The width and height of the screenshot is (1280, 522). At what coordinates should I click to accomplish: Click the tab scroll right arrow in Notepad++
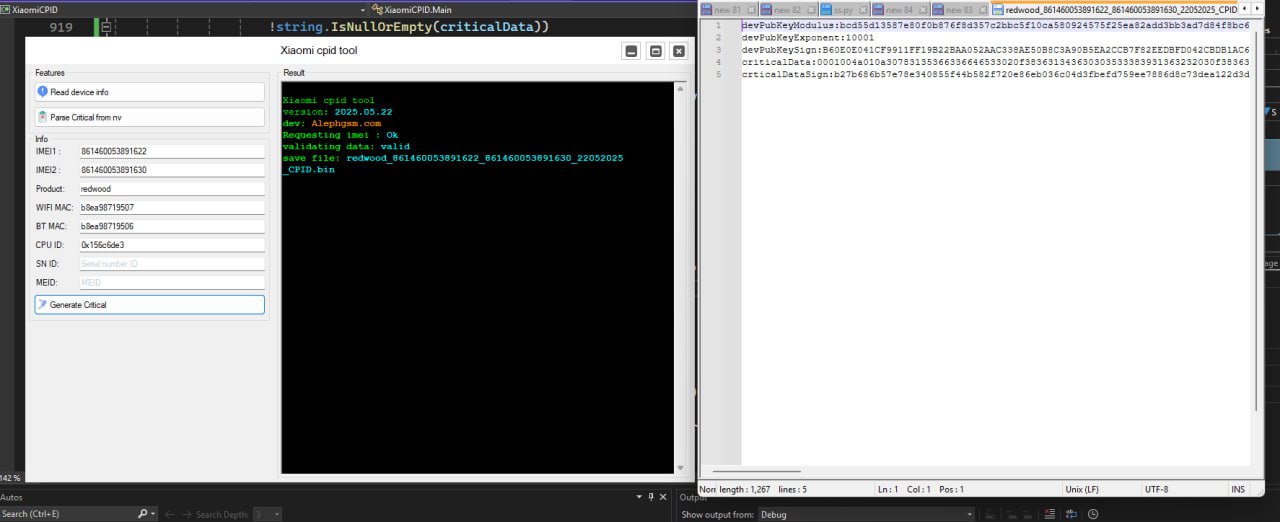[x=1255, y=9]
